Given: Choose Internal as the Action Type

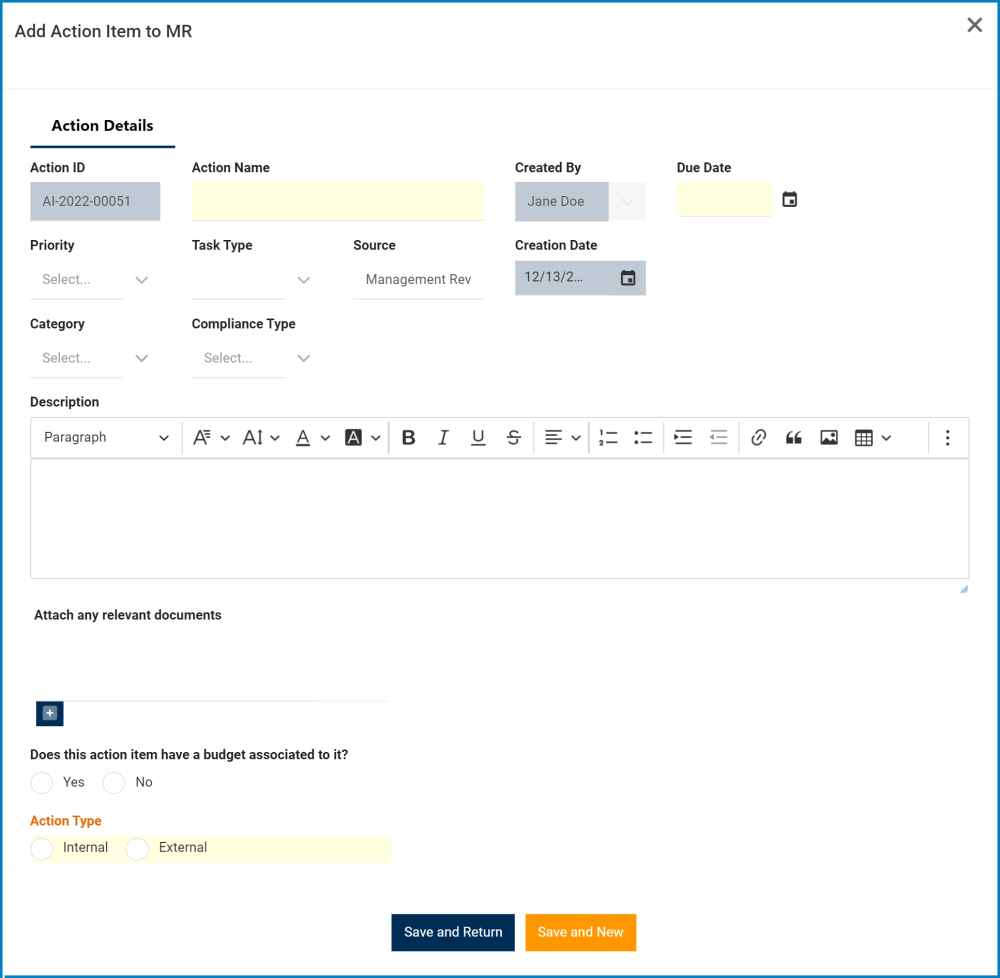Looking at the screenshot, I should coord(41,848).
